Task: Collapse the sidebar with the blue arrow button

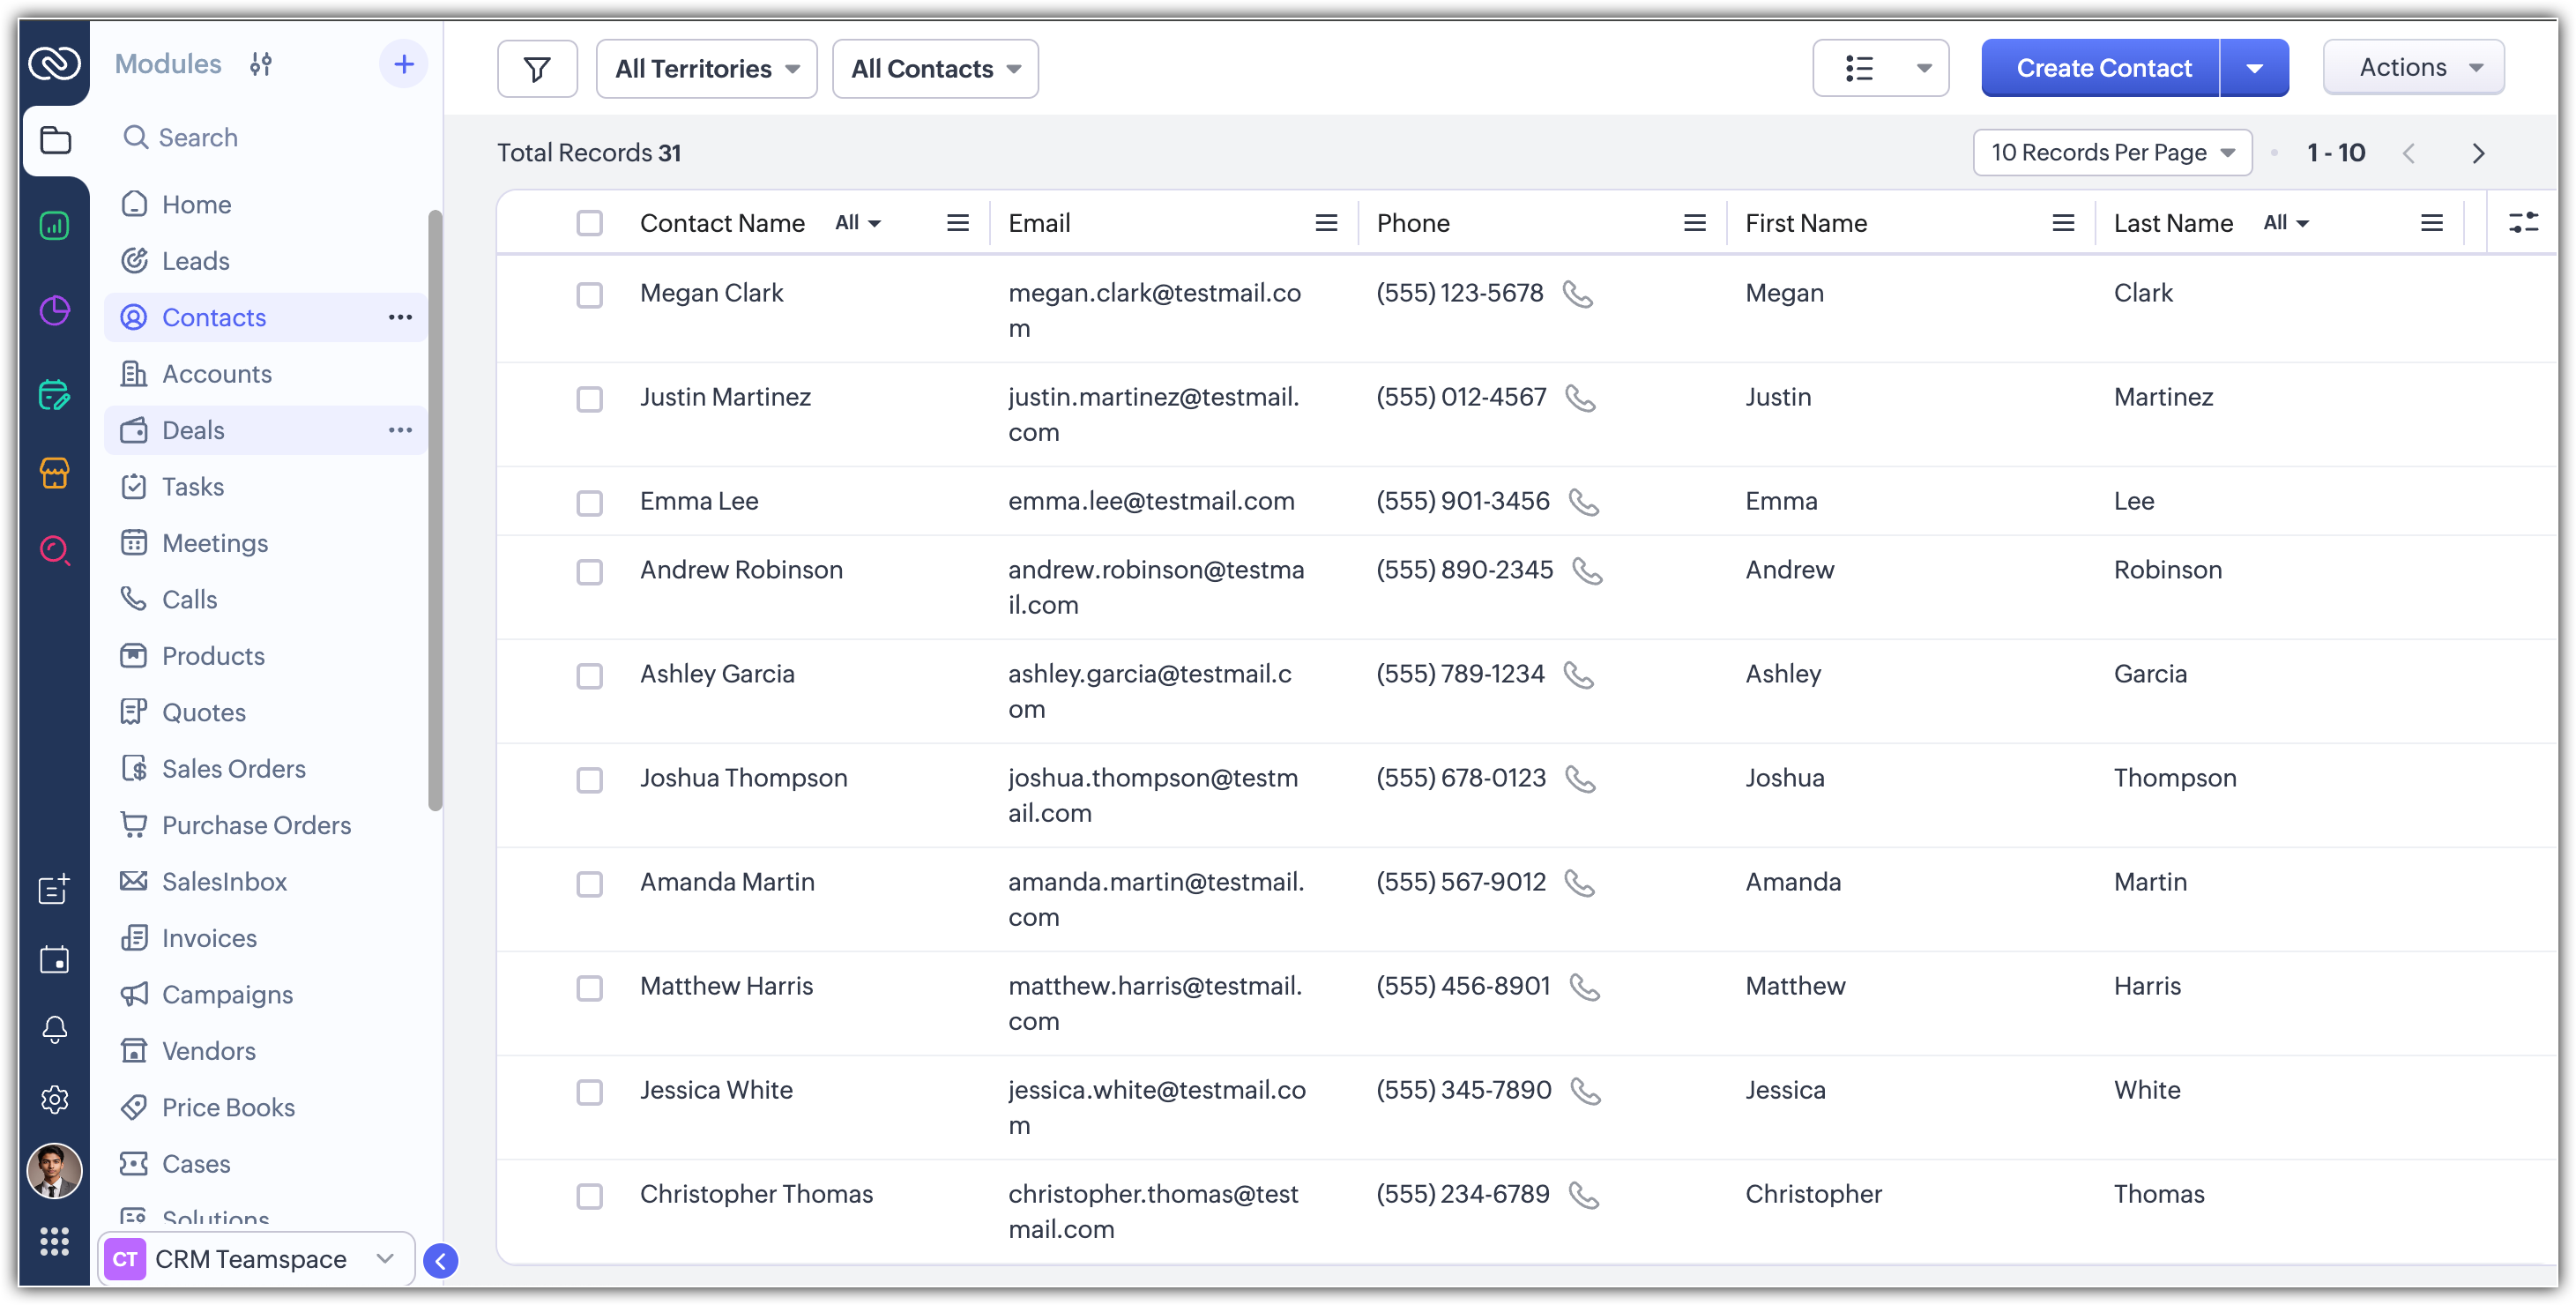Action: (440, 1260)
